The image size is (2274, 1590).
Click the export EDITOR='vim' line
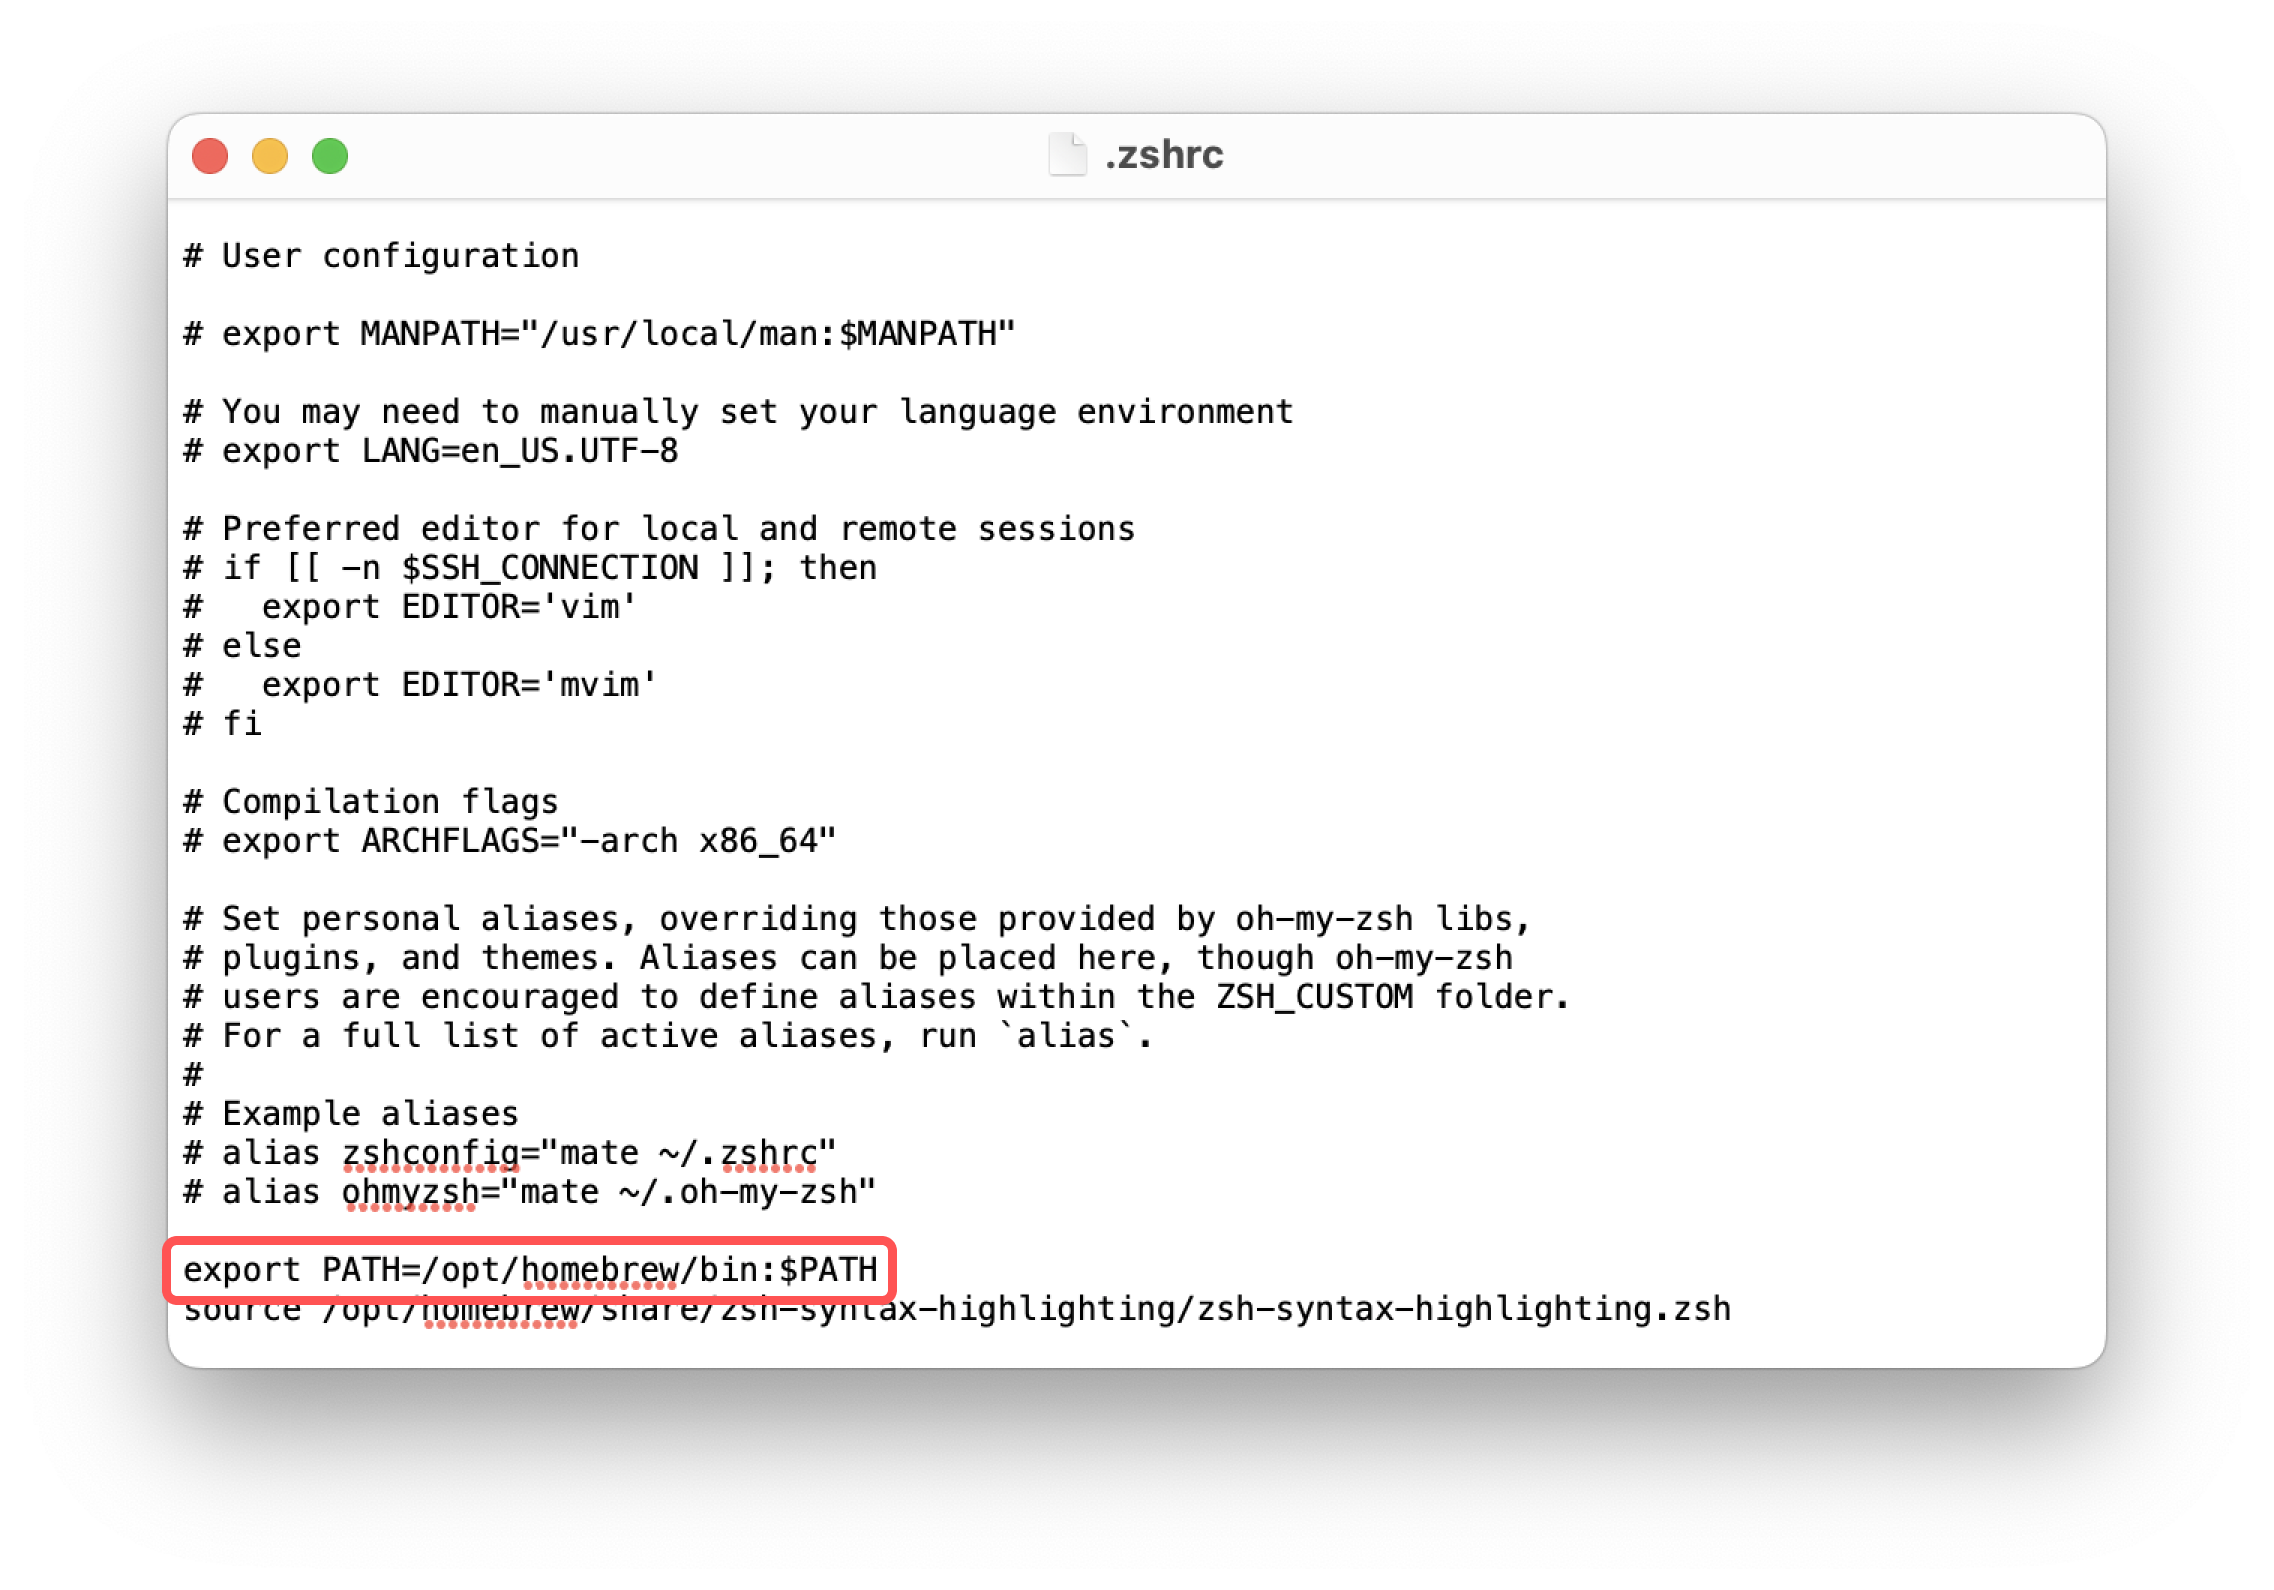410,607
